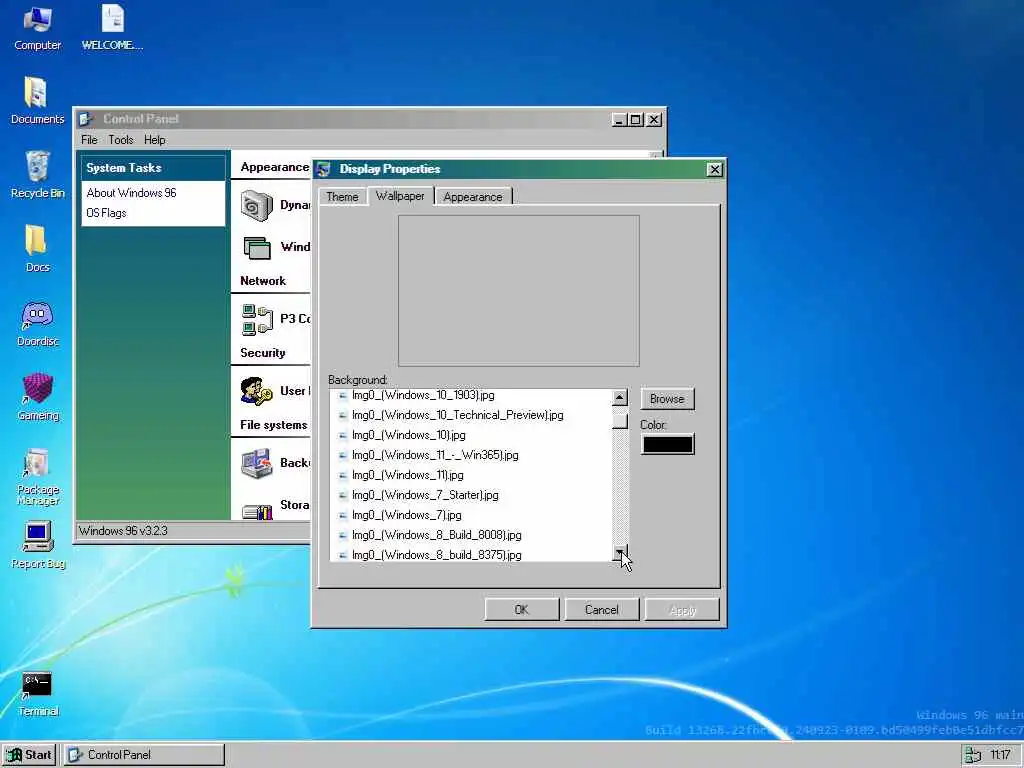The width and height of the screenshot is (1024, 768).
Task: Open OS Flags link
Action: [x=106, y=213]
